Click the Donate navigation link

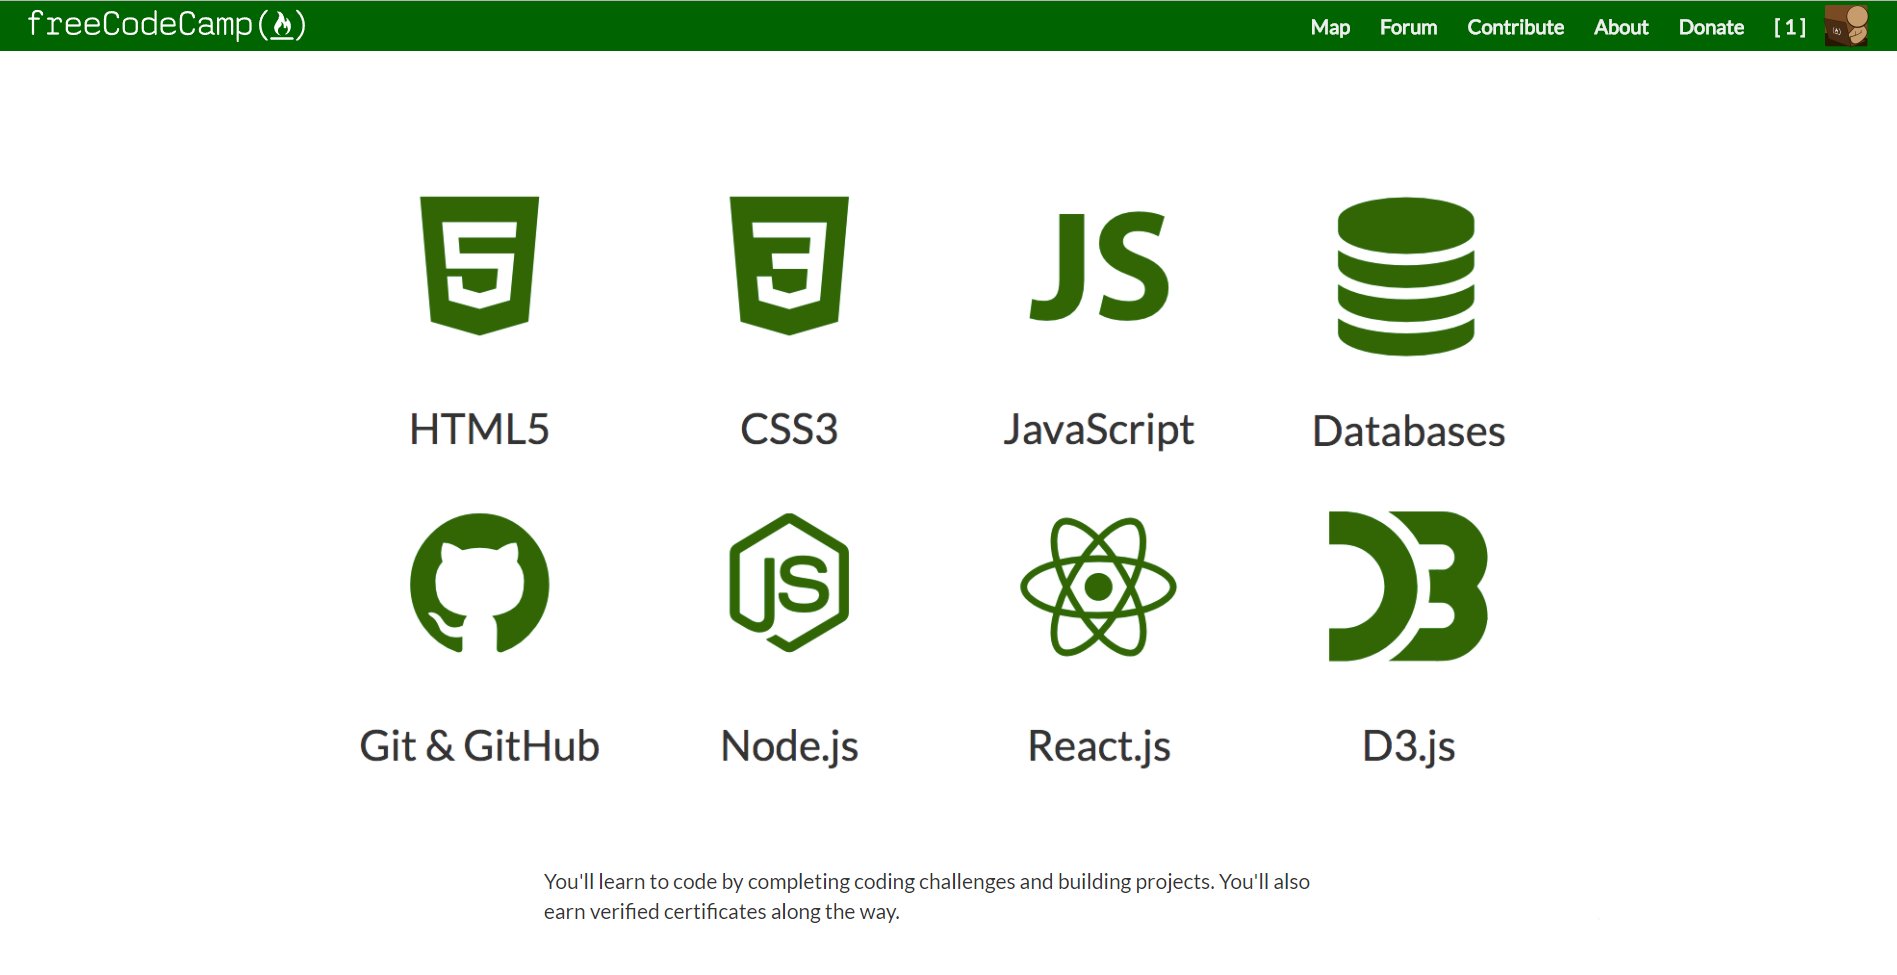pos(1711,27)
